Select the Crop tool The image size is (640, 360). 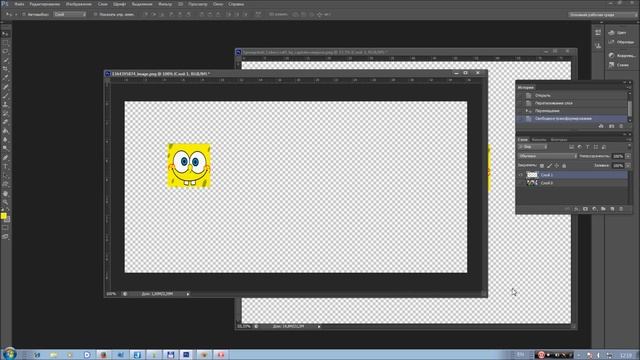[x=5, y=69]
